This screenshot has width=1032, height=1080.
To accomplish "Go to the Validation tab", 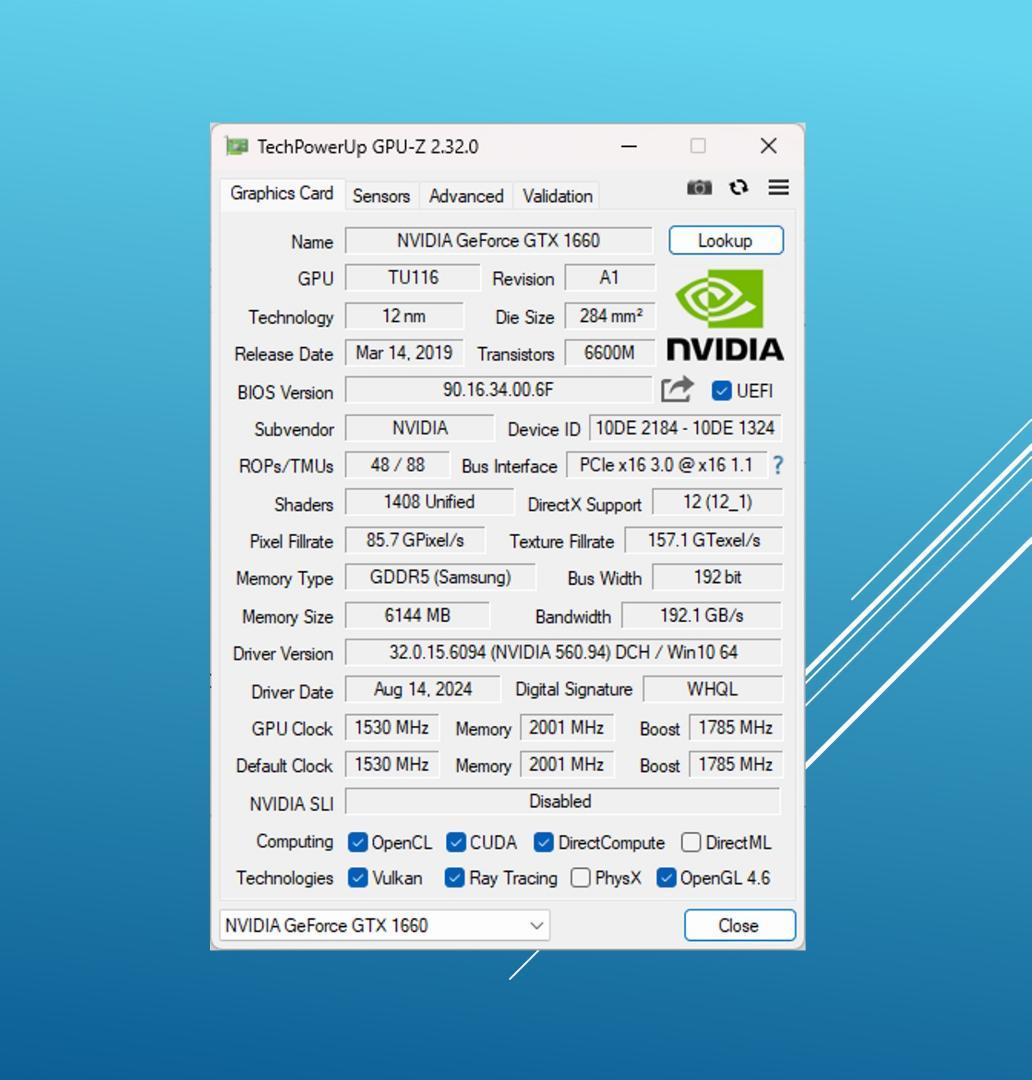I will (557, 196).
